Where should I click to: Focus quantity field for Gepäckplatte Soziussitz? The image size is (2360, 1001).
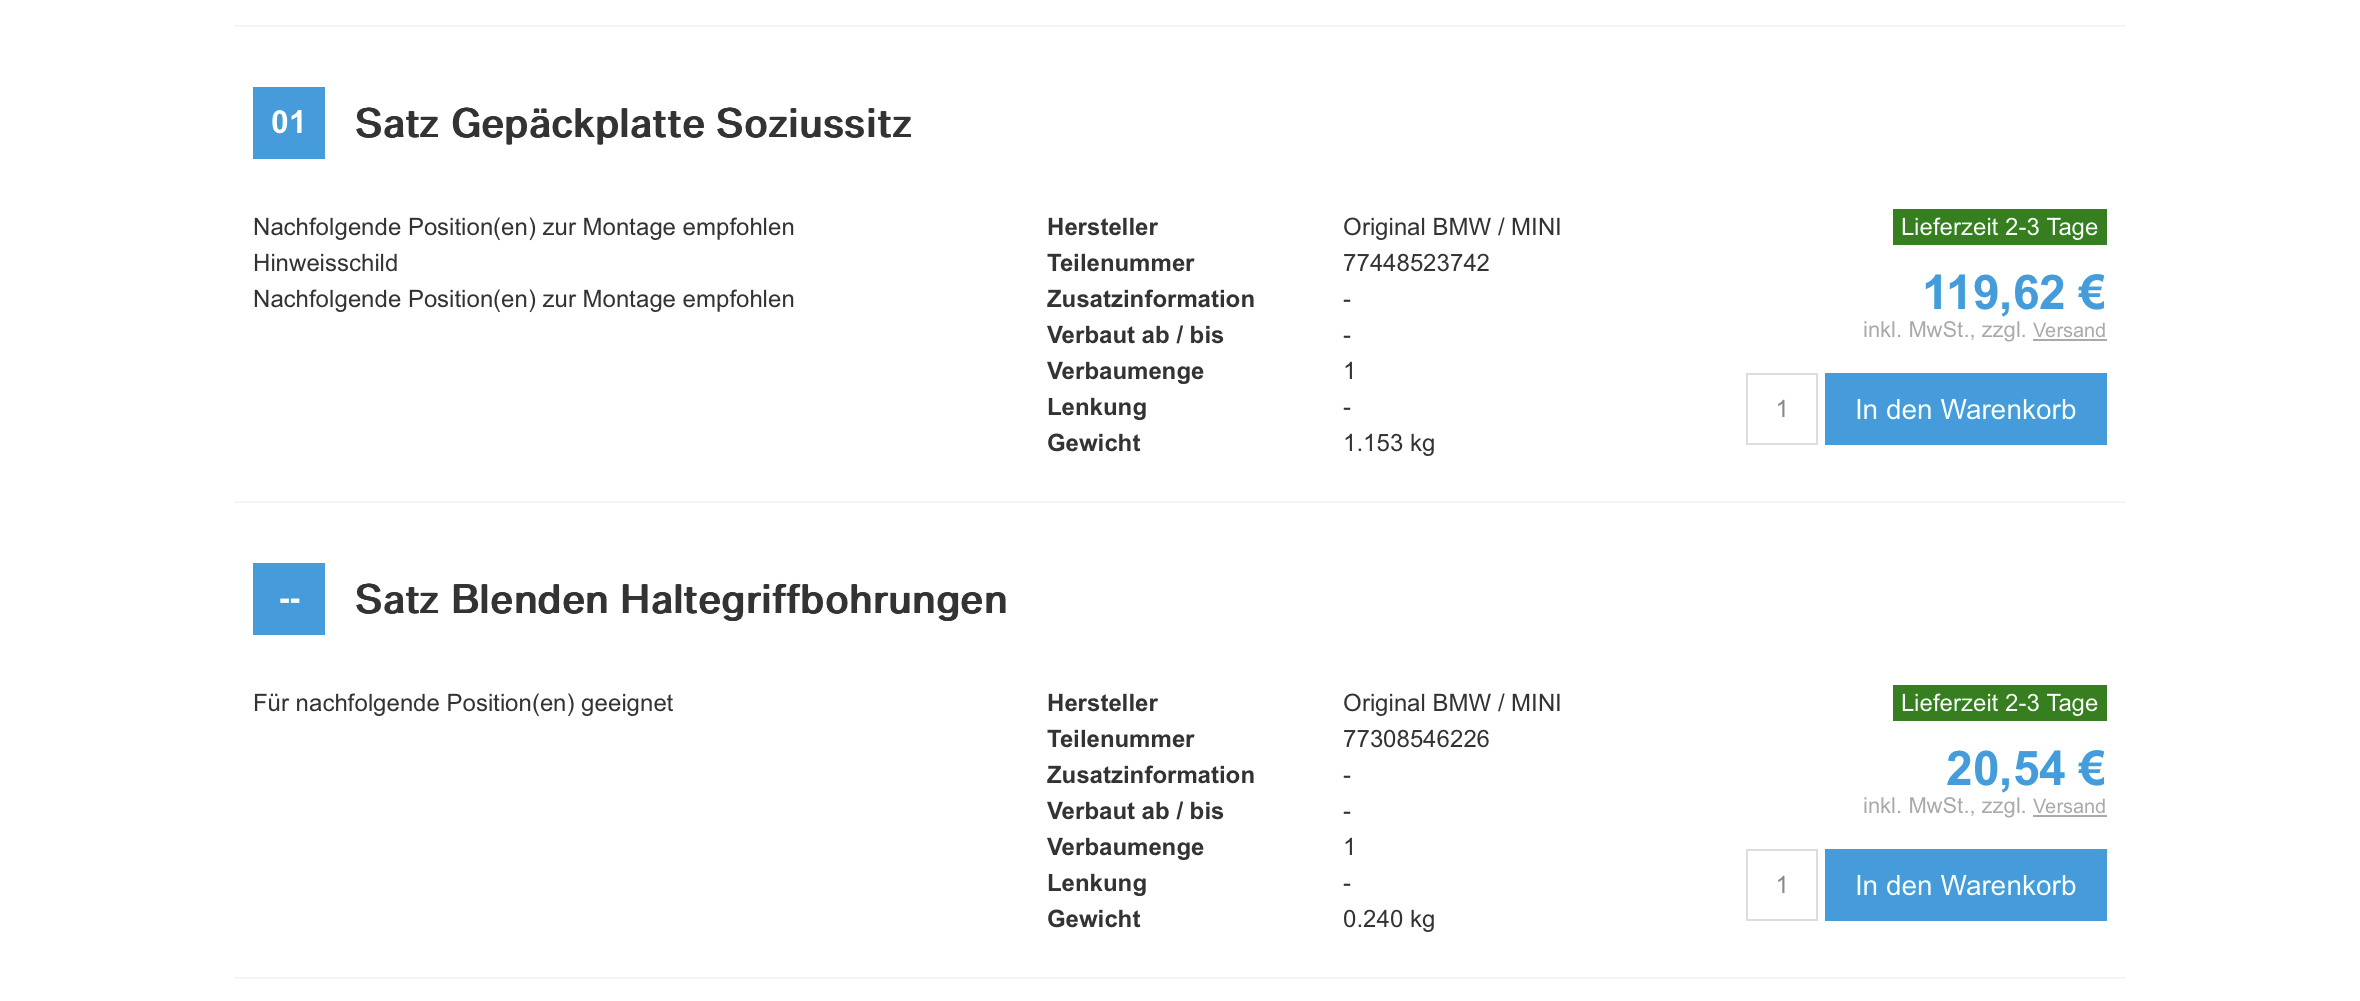(x=1782, y=409)
